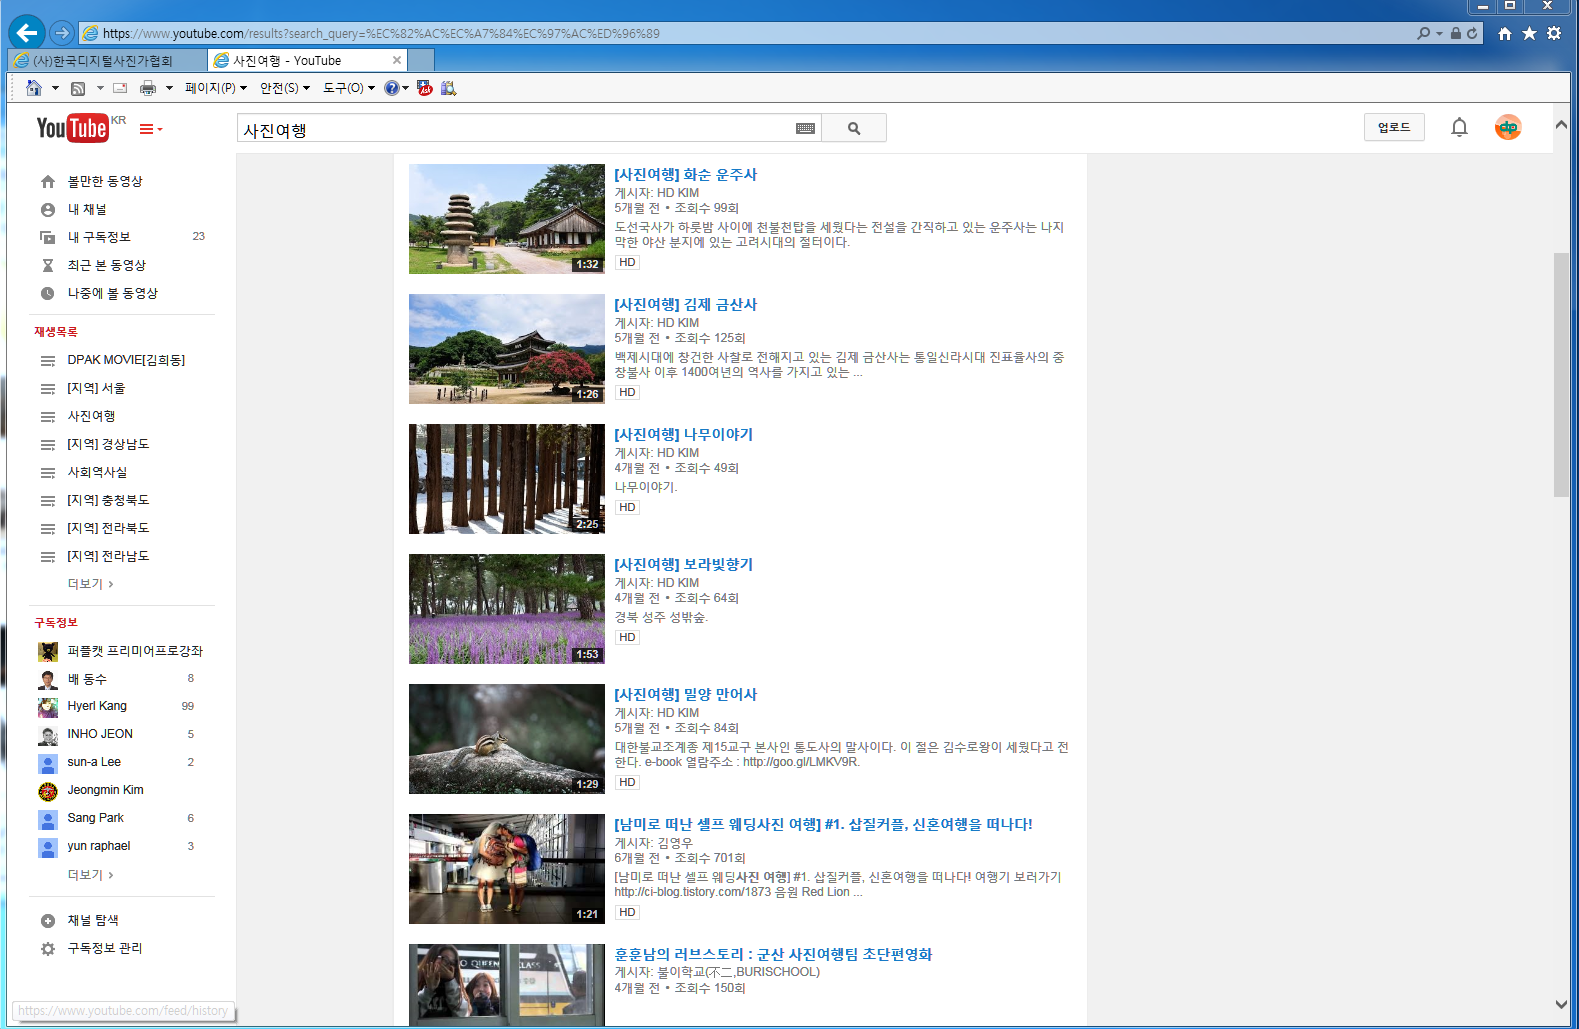Click the 업로드 button
This screenshot has width=1579, height=1029.
[x=1393, y=127]
